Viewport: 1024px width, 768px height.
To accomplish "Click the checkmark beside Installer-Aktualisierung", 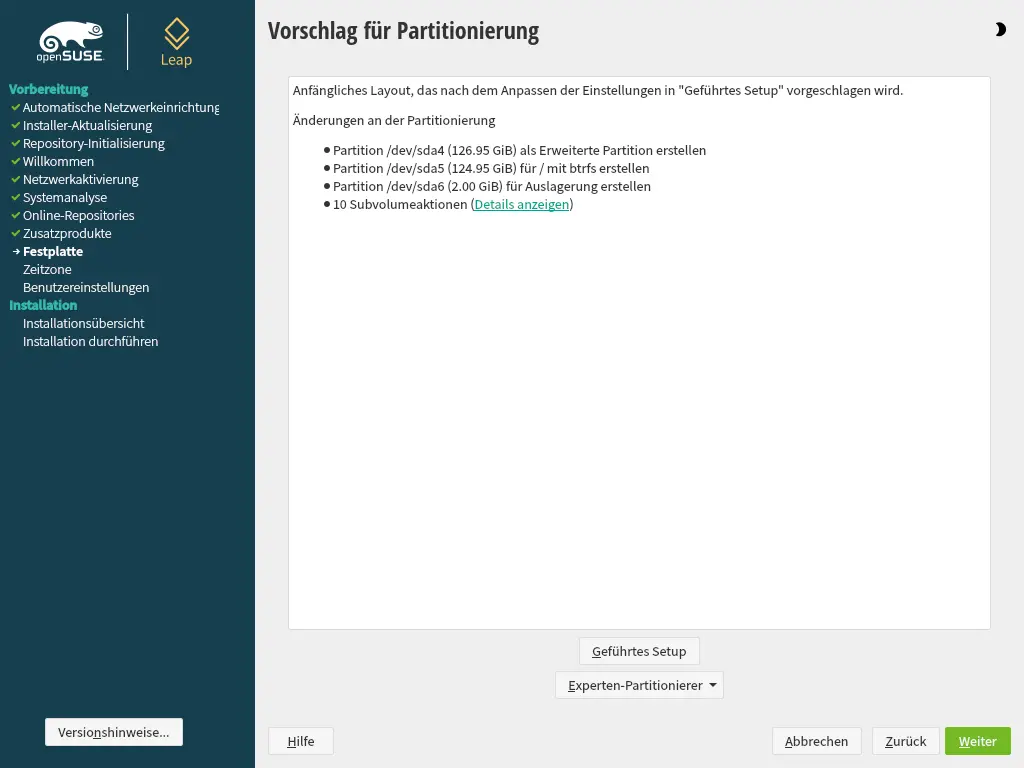I will (x=14, y=125).
